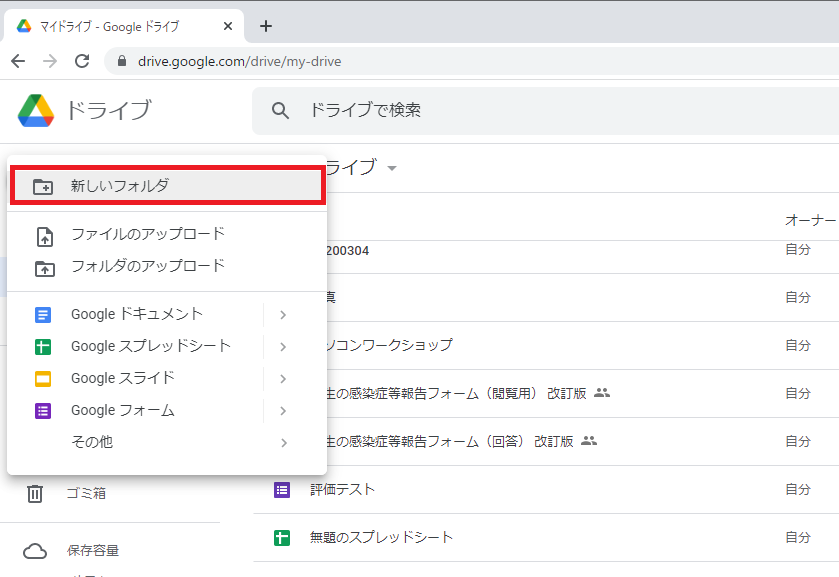Click the padlock icon in the address bar
The image size is (839, 577).
[x=122, y=61]
